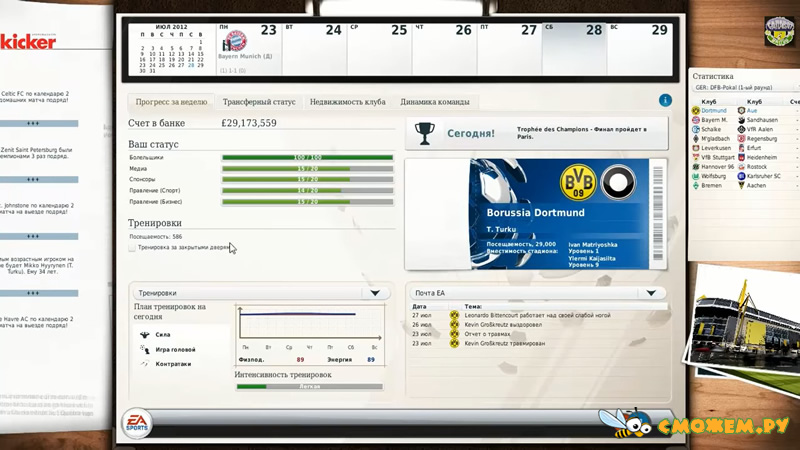
Task: Click Bremen crest in Статистика table
Action: (x=695, y=186)
